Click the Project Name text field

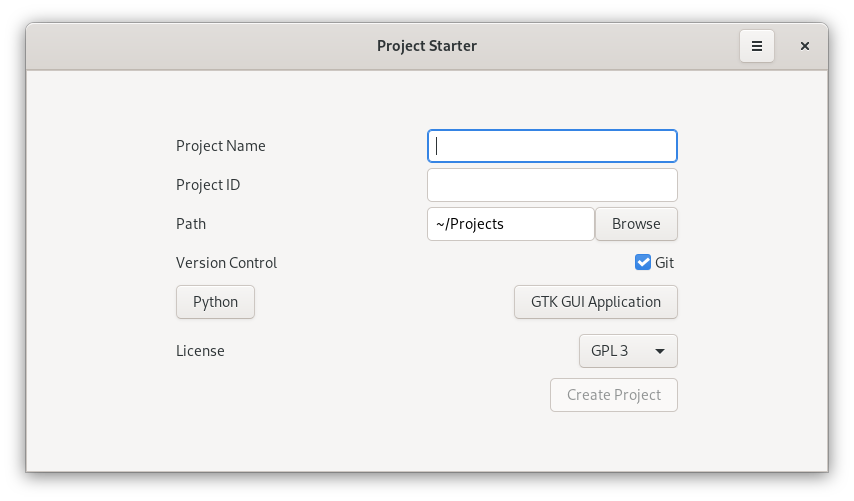click(x=552, y=146)
